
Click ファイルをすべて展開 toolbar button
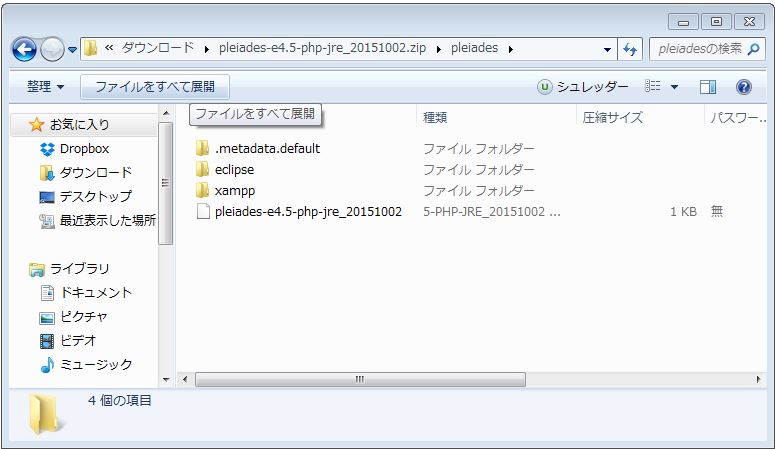tap(155, 87)
